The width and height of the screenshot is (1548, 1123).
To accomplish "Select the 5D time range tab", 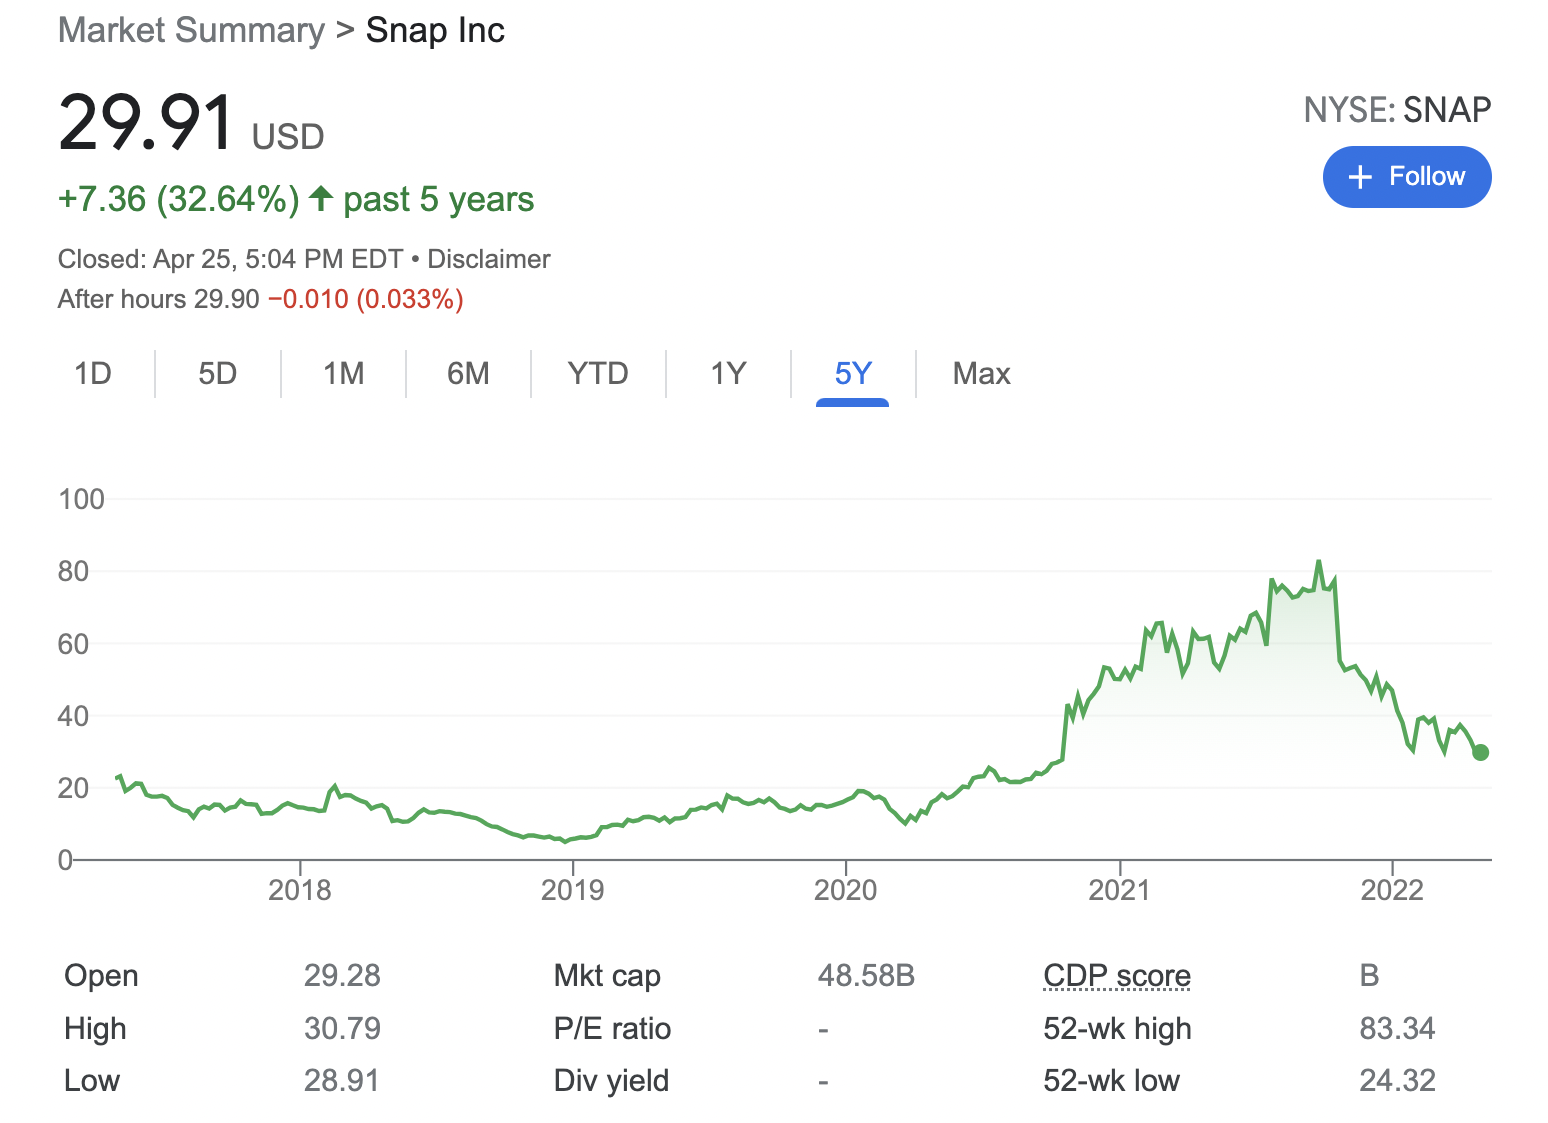I will 217,374.
